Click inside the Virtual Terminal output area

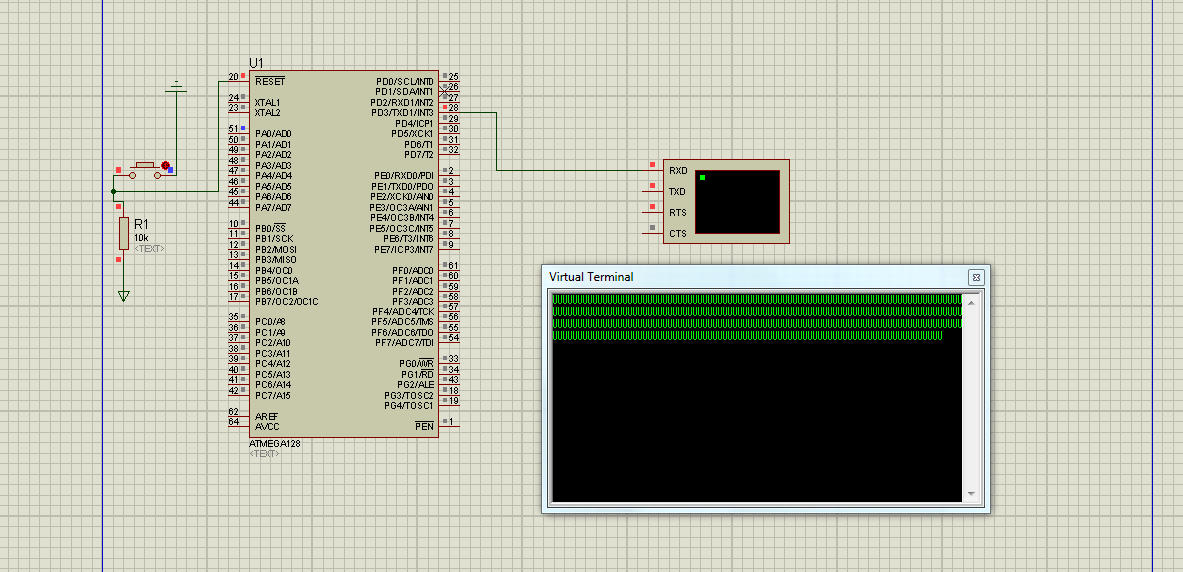757,397
